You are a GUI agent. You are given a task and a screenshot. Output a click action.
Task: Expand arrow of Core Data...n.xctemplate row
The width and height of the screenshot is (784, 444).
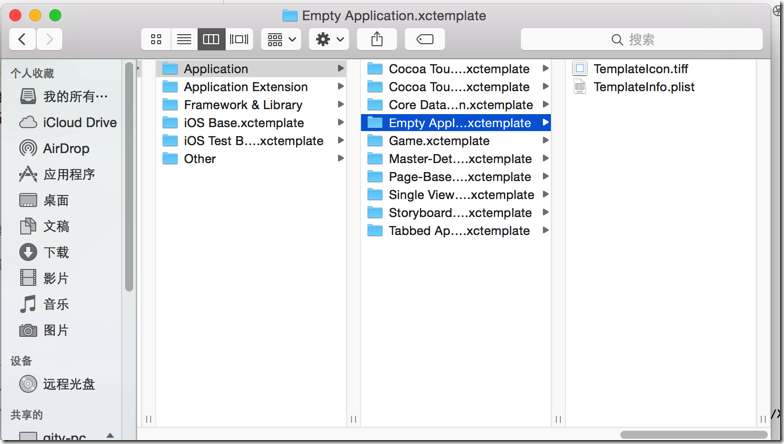click(546, 104)
